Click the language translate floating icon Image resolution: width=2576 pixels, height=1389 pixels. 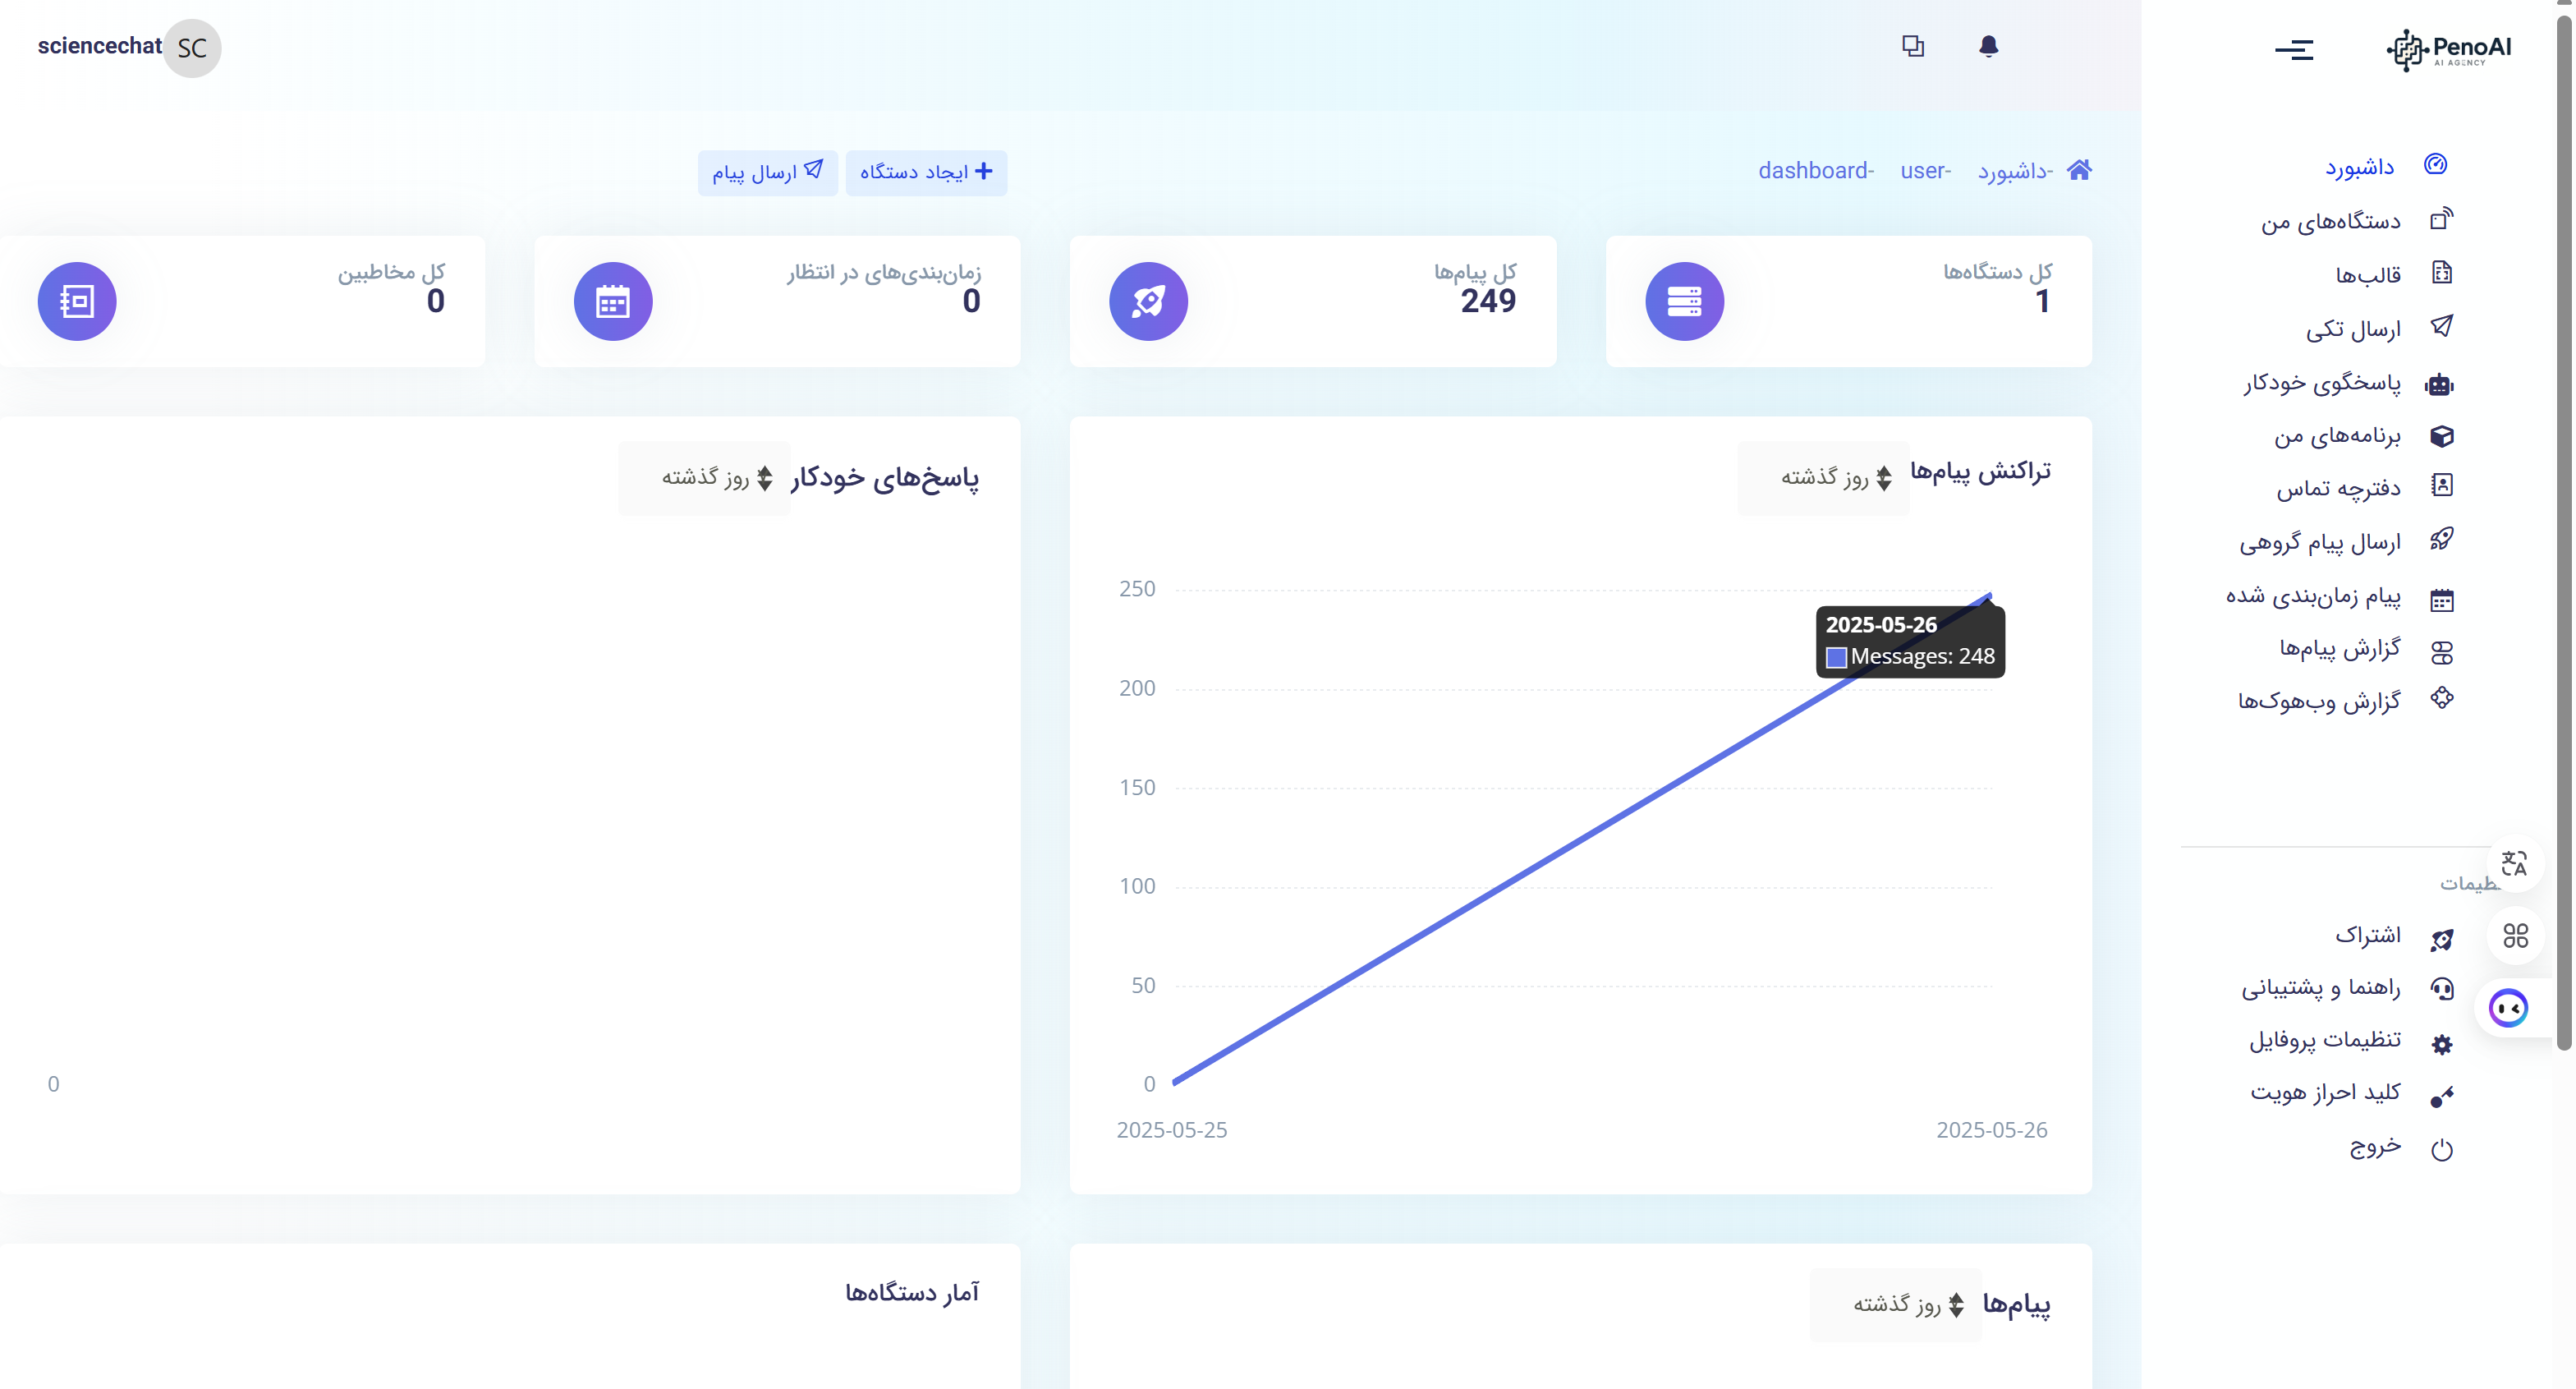[x=2514, y=863]
